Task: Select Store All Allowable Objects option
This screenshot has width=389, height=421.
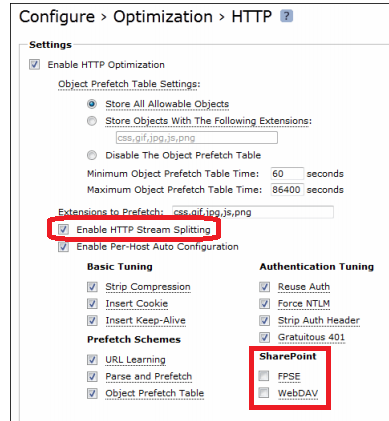Action: click(92, 104)
